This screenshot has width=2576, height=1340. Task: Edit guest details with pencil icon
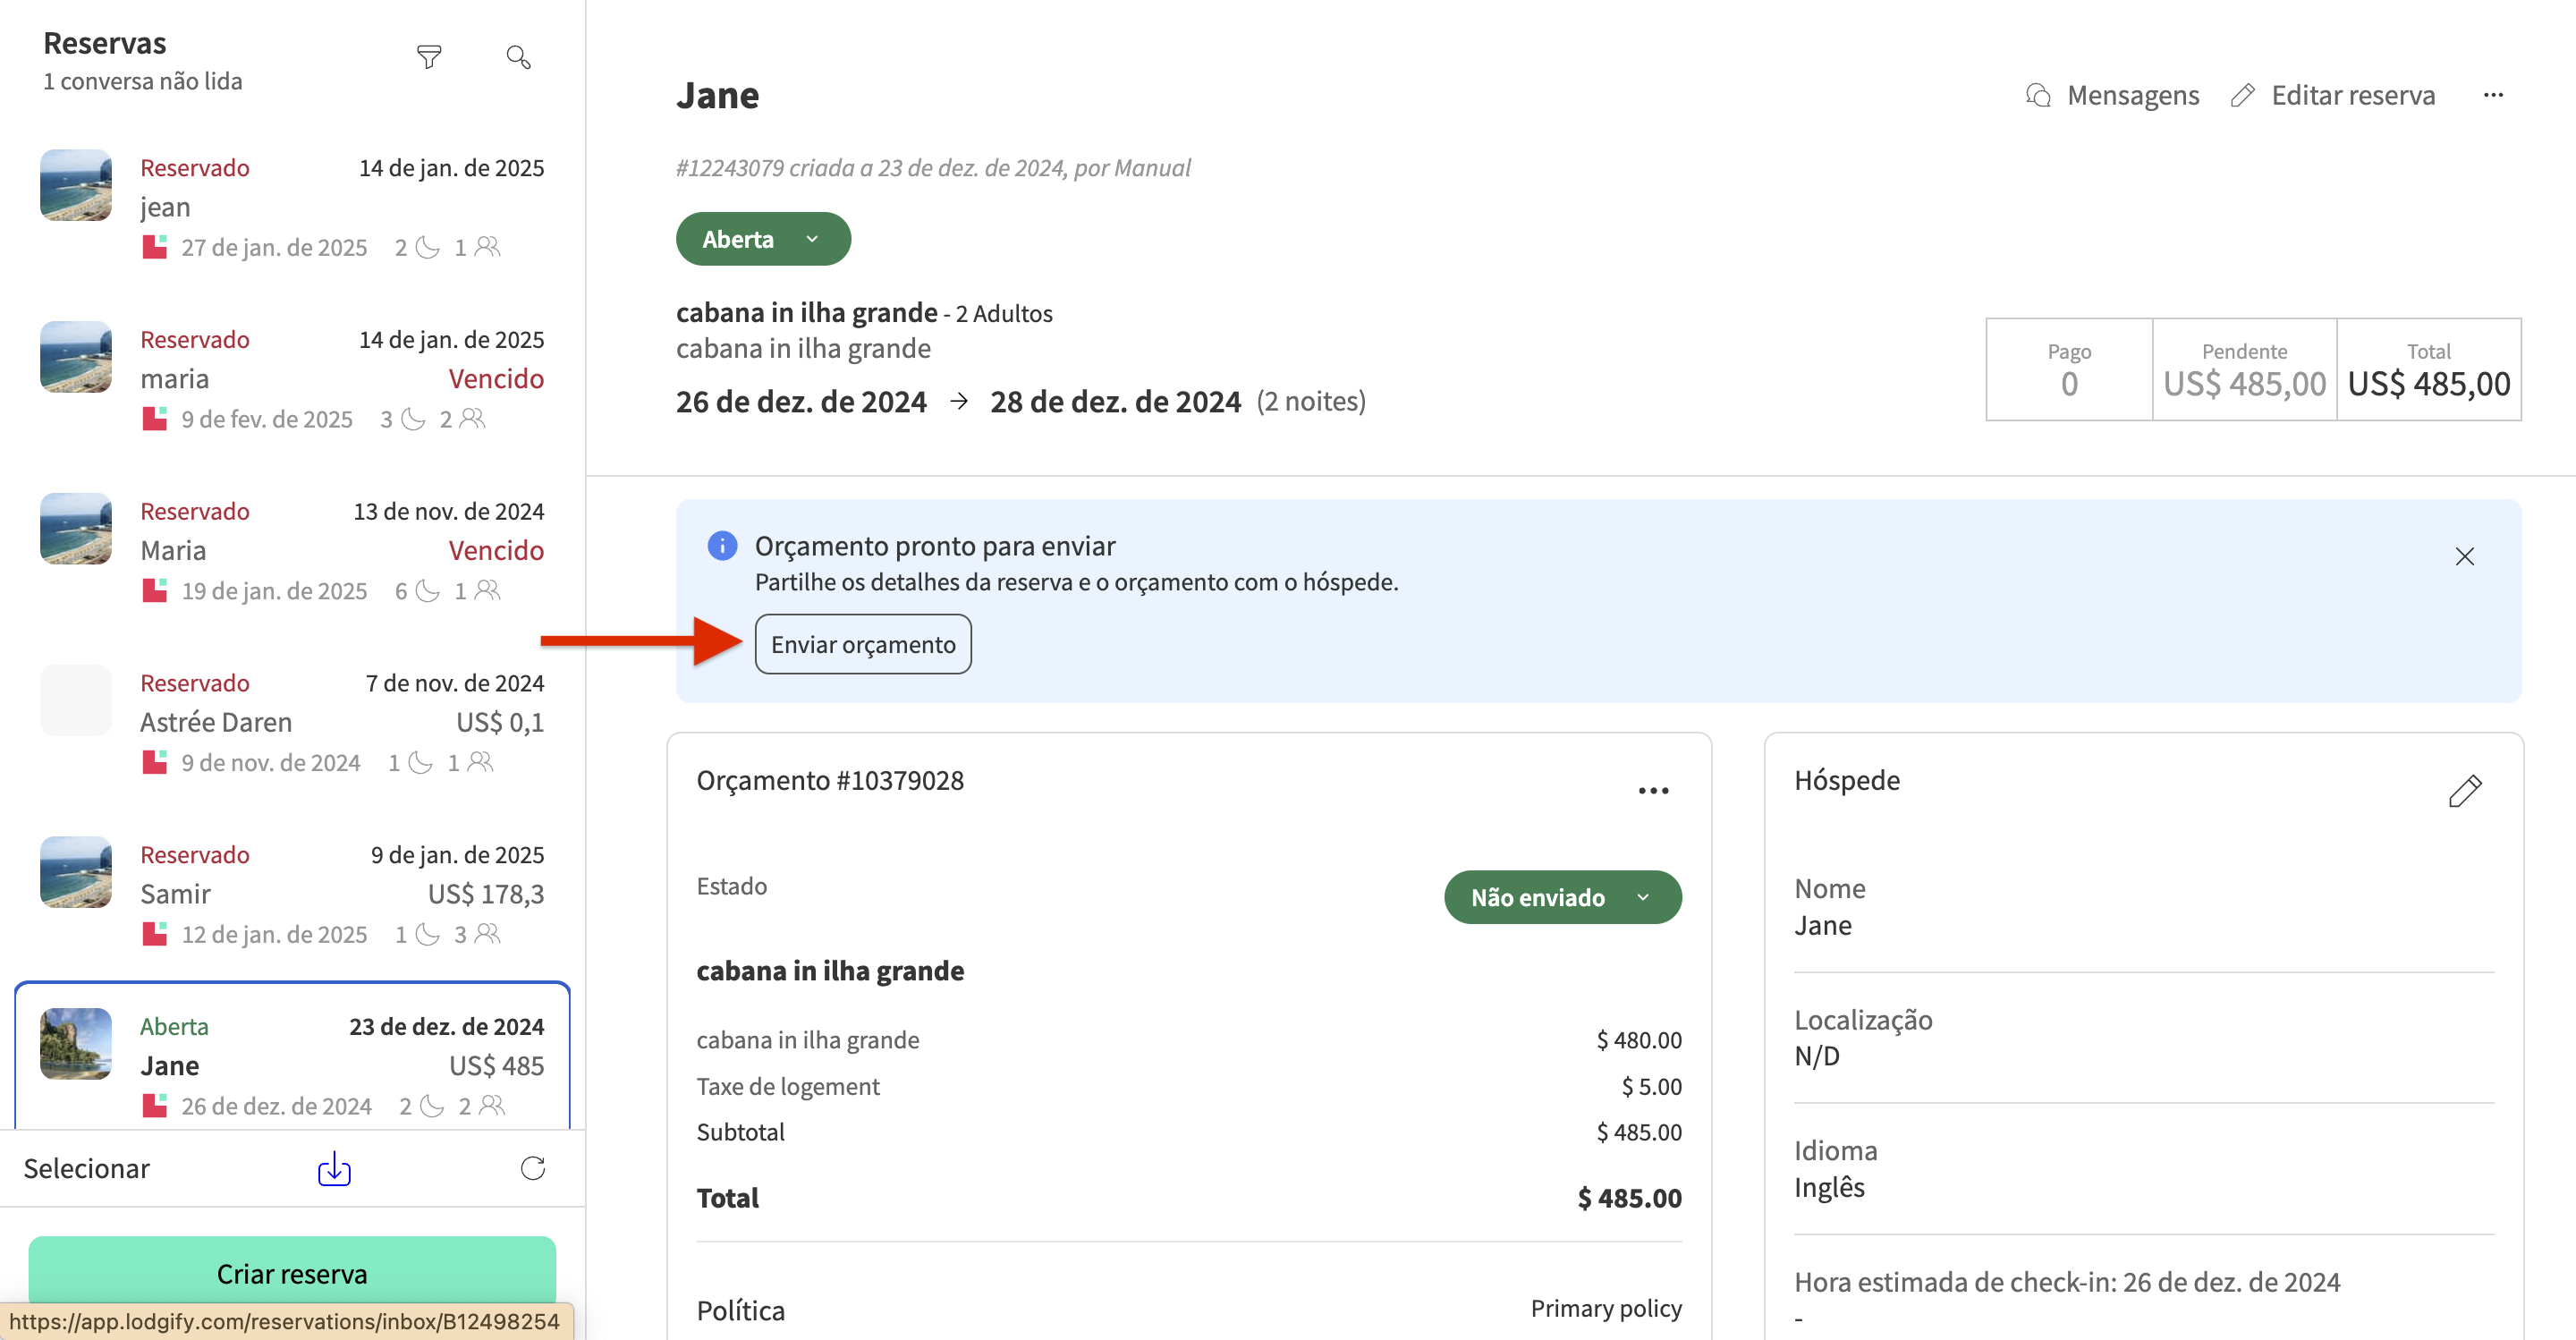(2464, 790)
